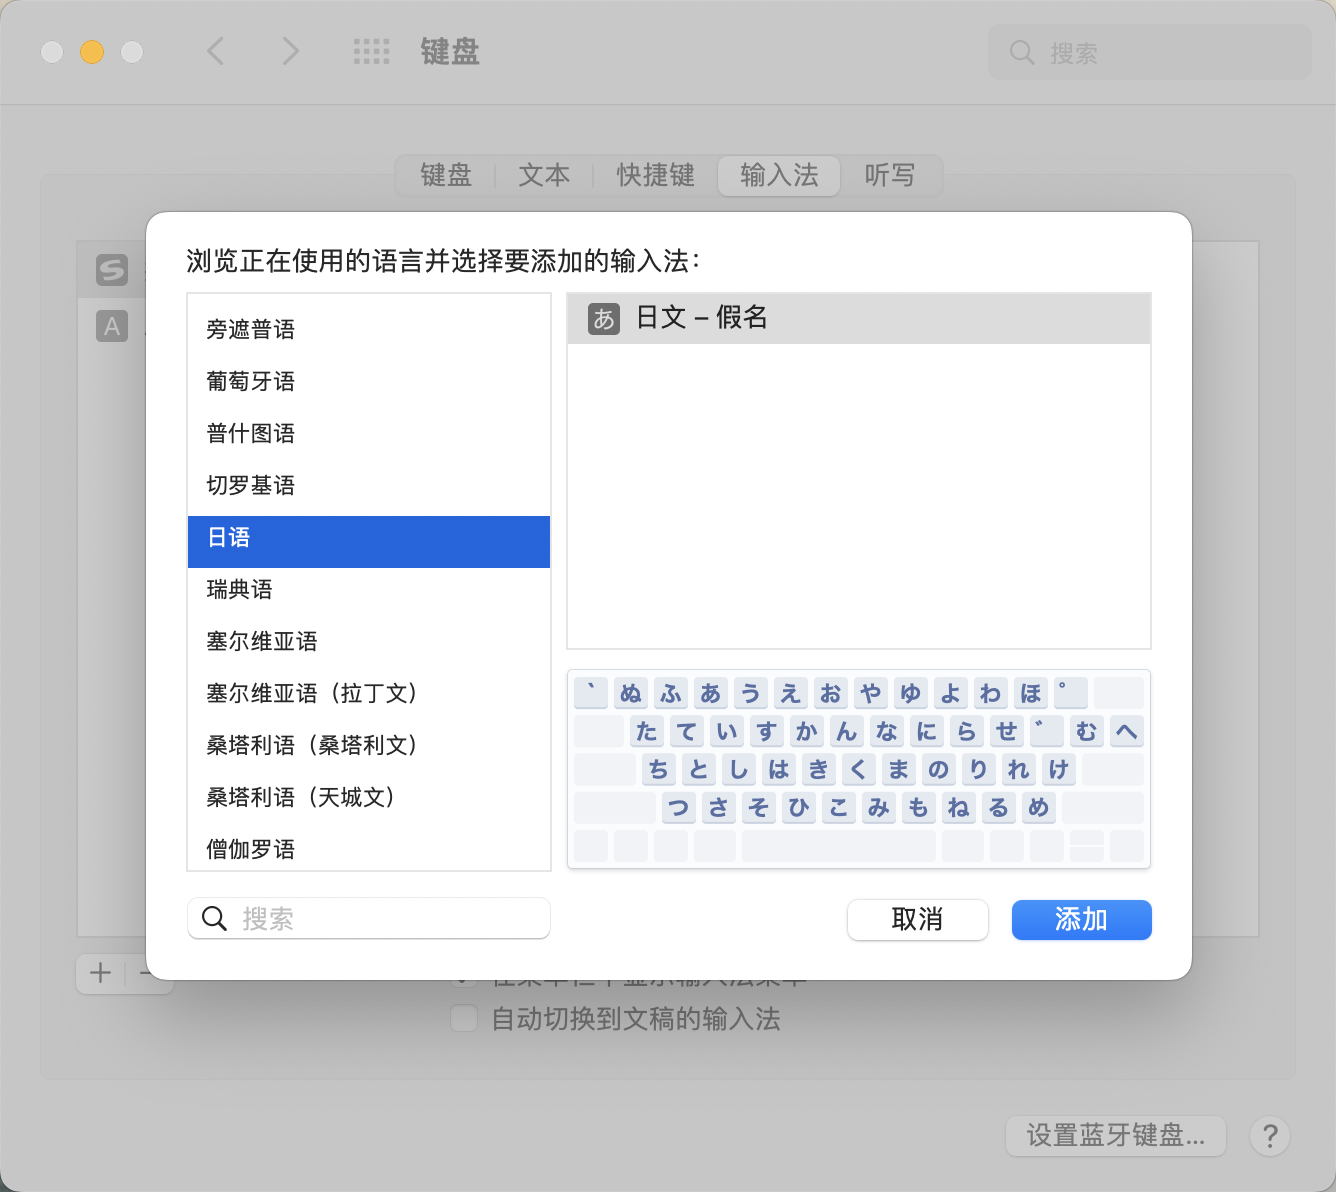This screenshot has width=1336, height=1192.
Task: Click the あ key on keyboard preview
Action: point(710,693)
